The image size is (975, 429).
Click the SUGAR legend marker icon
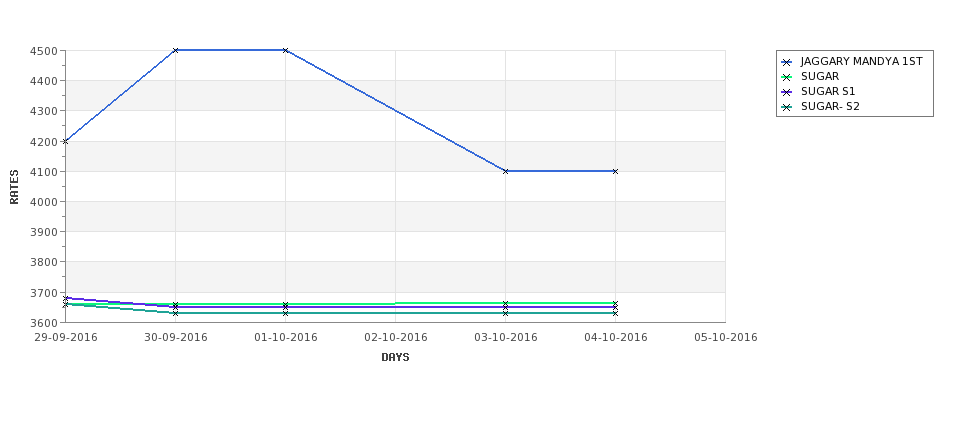(x=787, y=77)
